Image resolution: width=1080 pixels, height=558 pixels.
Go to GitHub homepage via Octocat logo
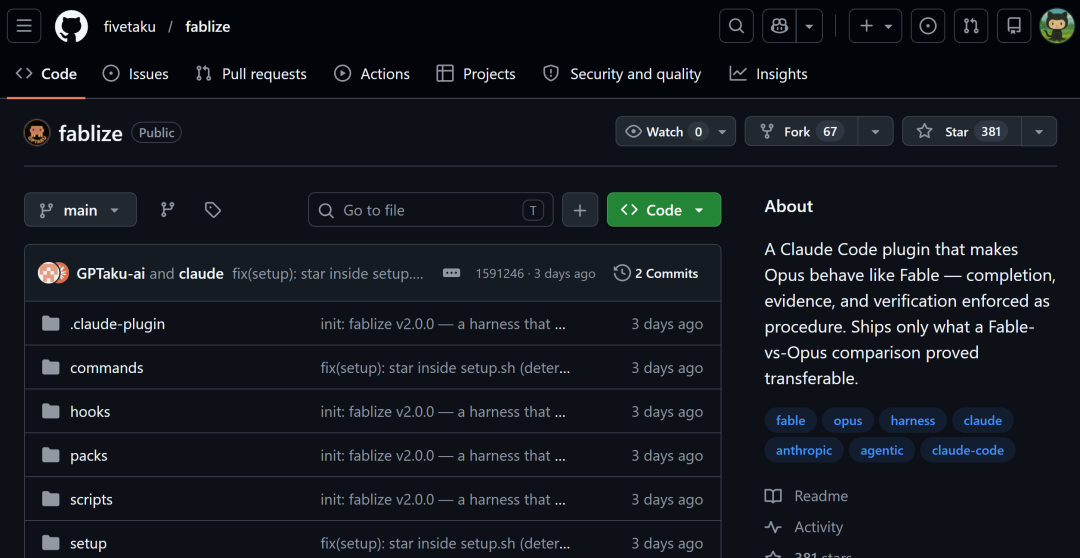(72, 26)
